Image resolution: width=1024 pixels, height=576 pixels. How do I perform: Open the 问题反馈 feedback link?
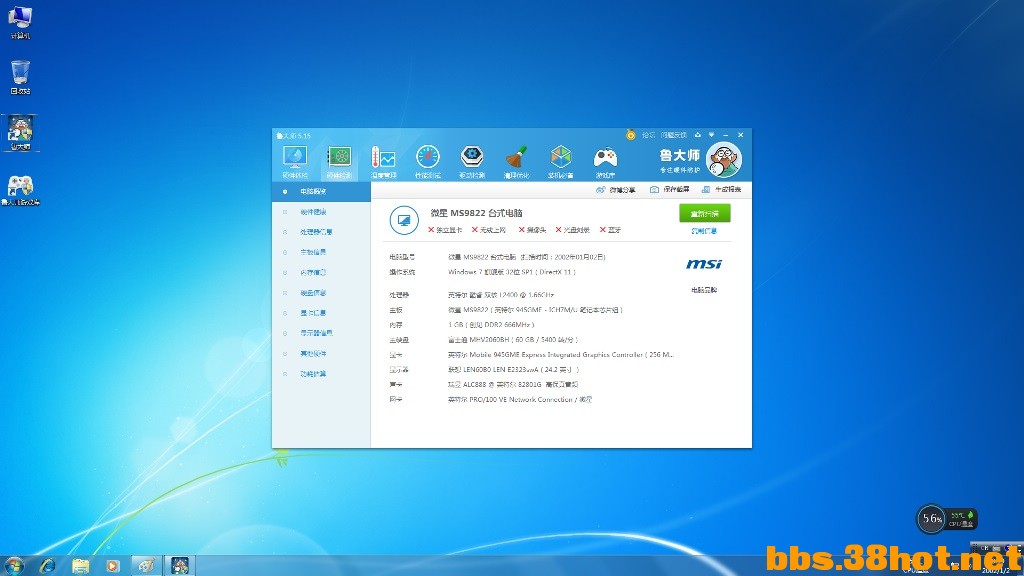point(673,135)
